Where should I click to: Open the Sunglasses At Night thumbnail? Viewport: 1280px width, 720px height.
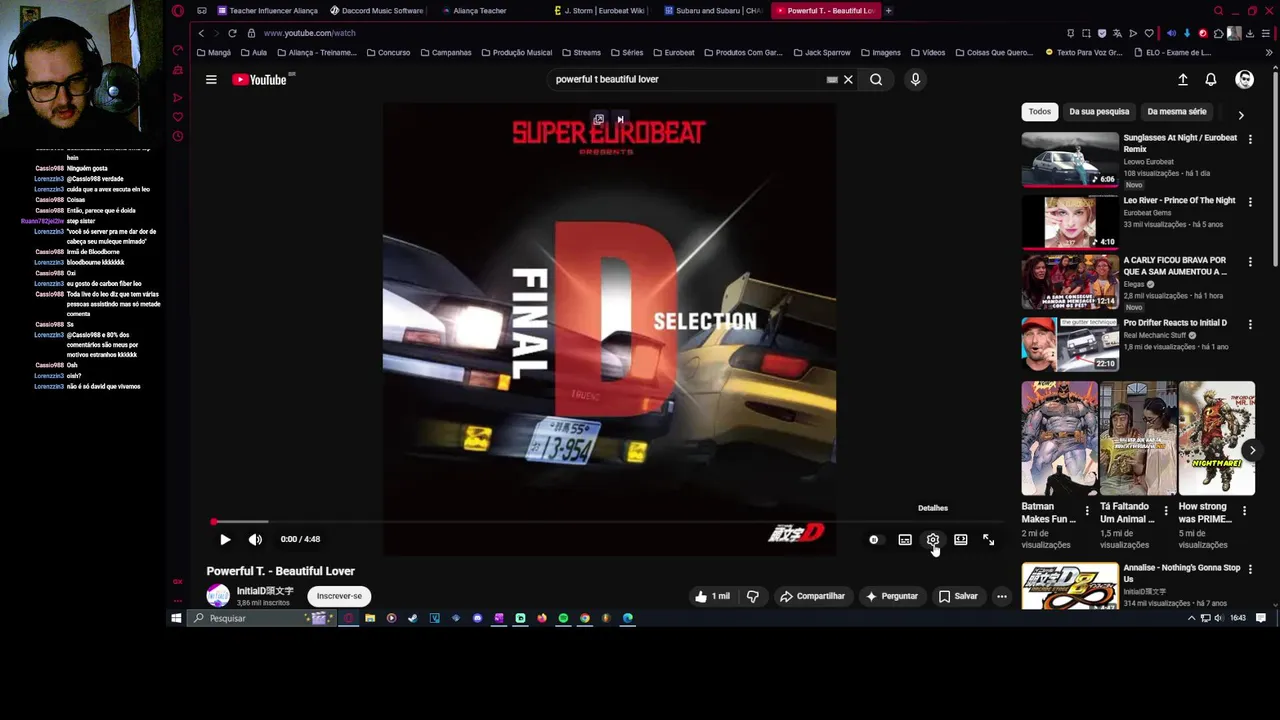coord(1070,159)
